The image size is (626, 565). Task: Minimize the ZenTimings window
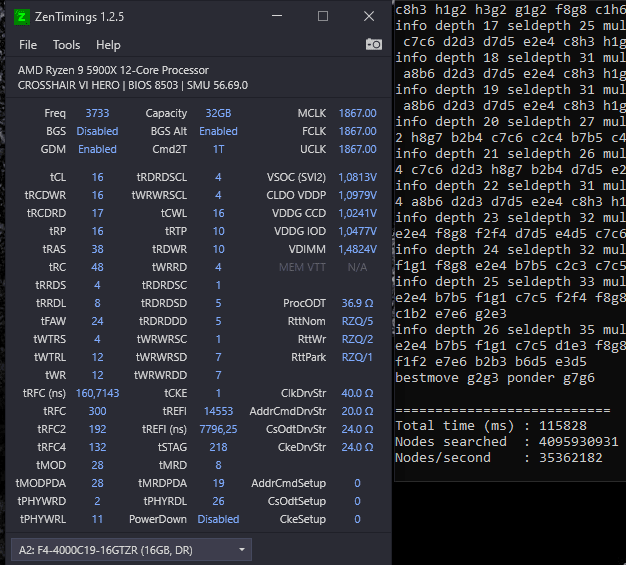(277, 16)
